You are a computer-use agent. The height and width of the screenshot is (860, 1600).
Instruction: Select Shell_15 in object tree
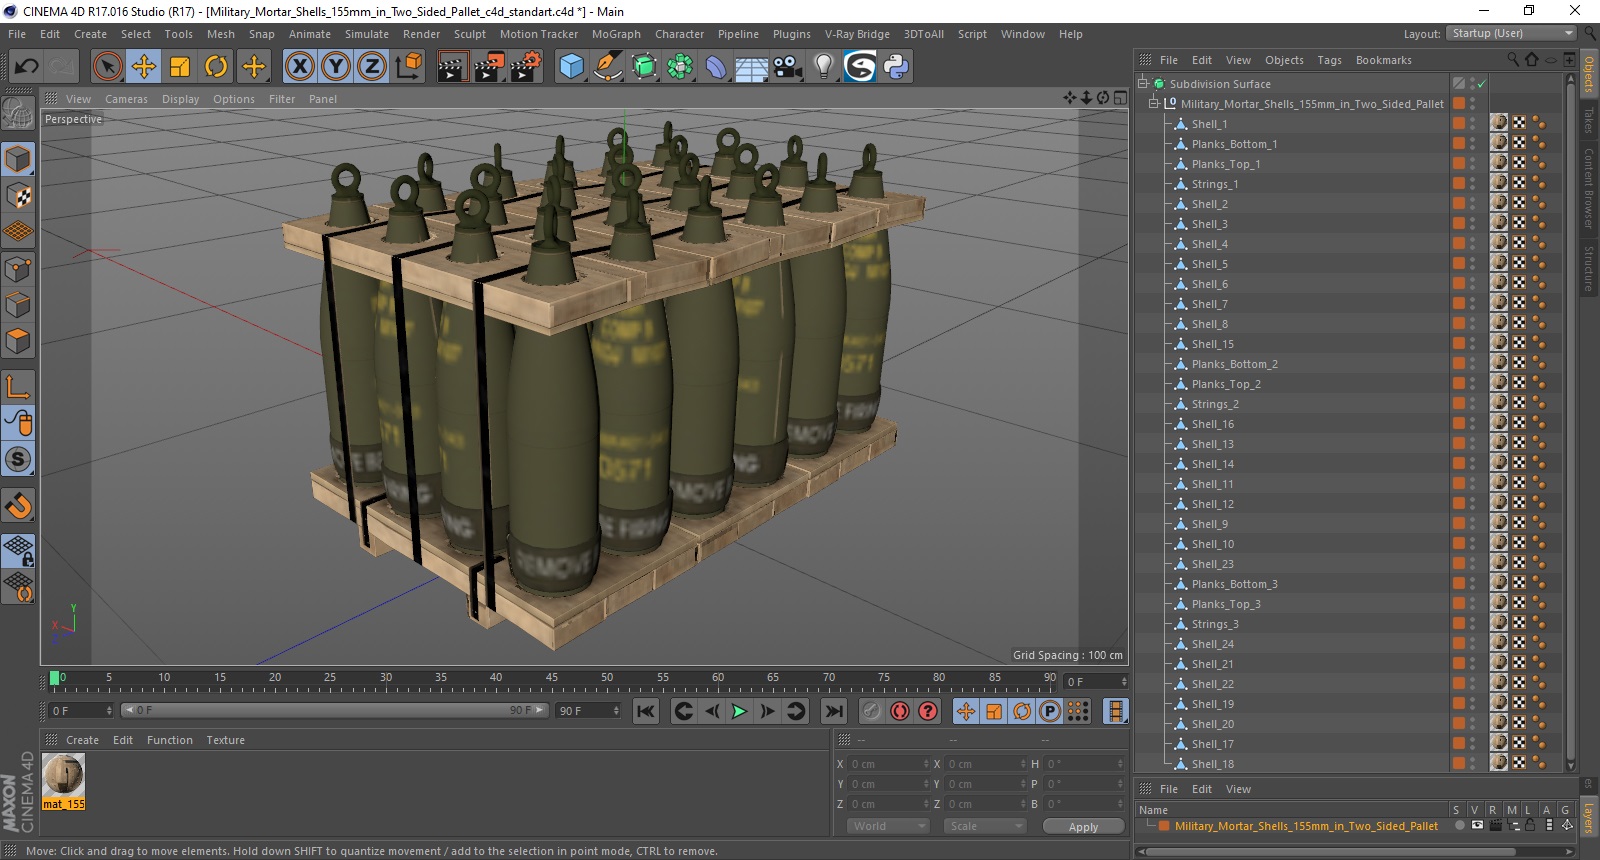1212,344
